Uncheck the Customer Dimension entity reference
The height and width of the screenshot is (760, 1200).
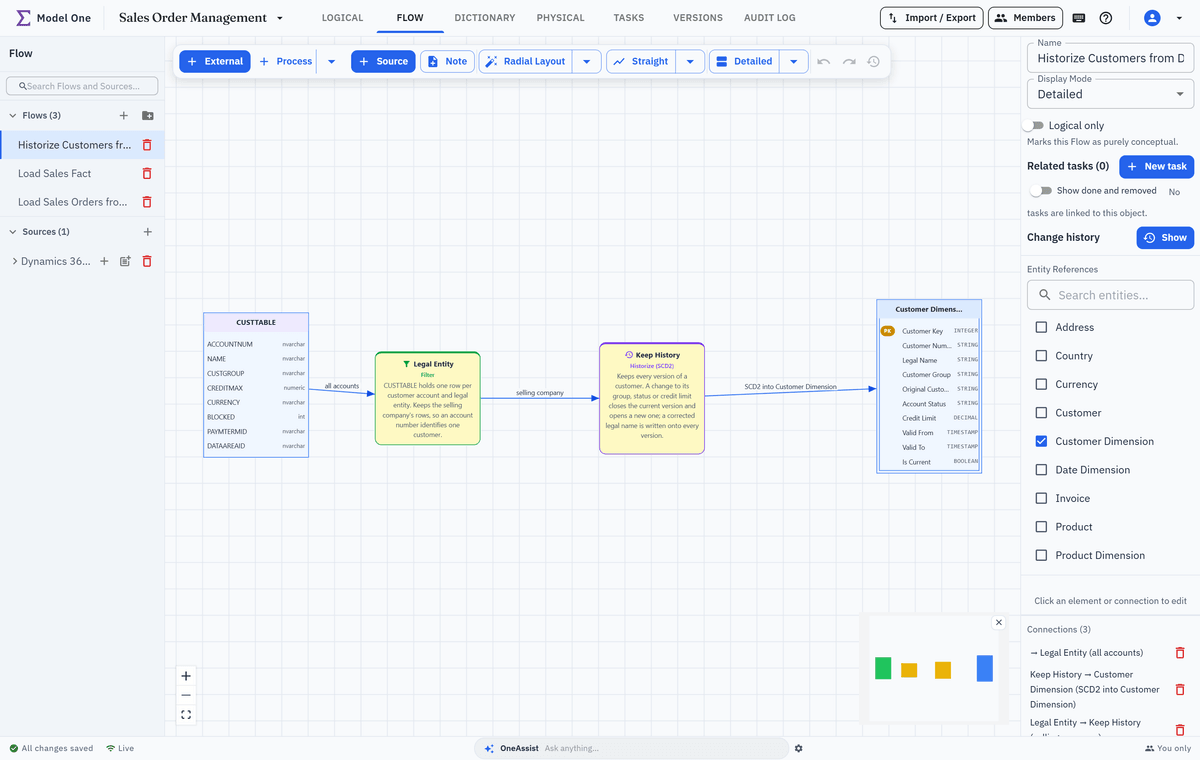(1041, 441)
